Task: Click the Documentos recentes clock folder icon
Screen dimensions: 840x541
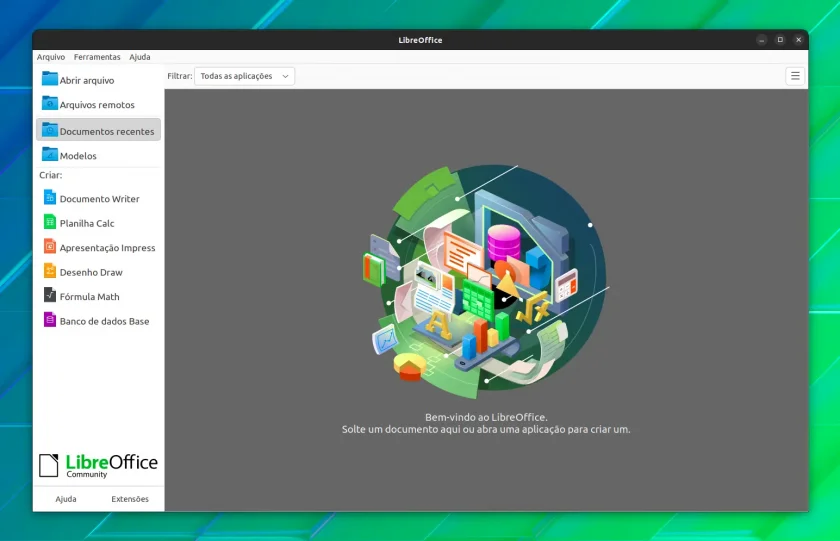Action: 50,130
